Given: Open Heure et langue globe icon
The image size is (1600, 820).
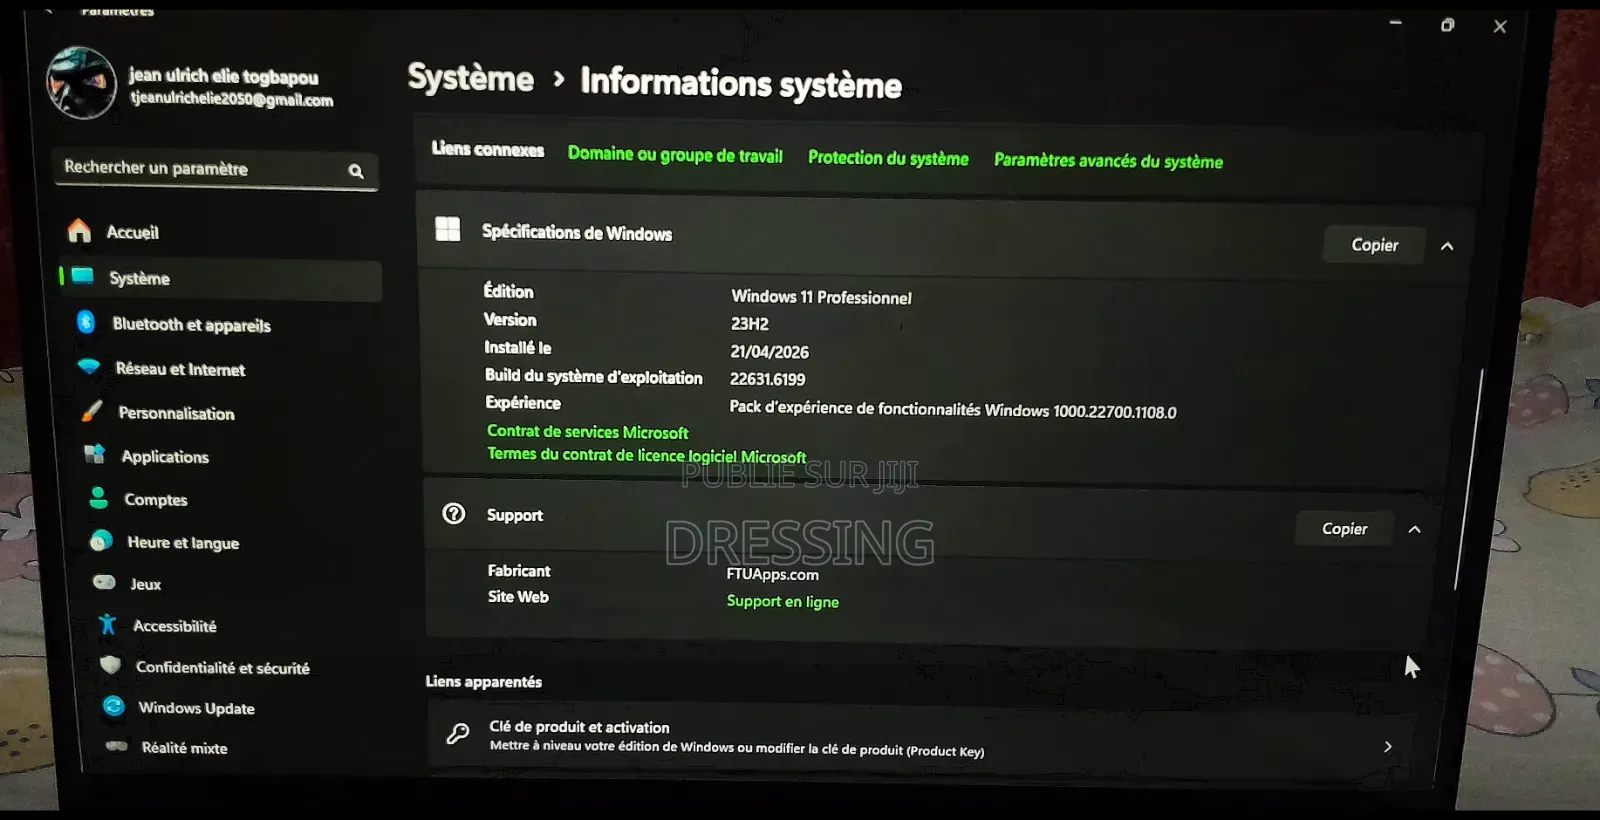Looking at the screenshot, I should coord(101,541).
